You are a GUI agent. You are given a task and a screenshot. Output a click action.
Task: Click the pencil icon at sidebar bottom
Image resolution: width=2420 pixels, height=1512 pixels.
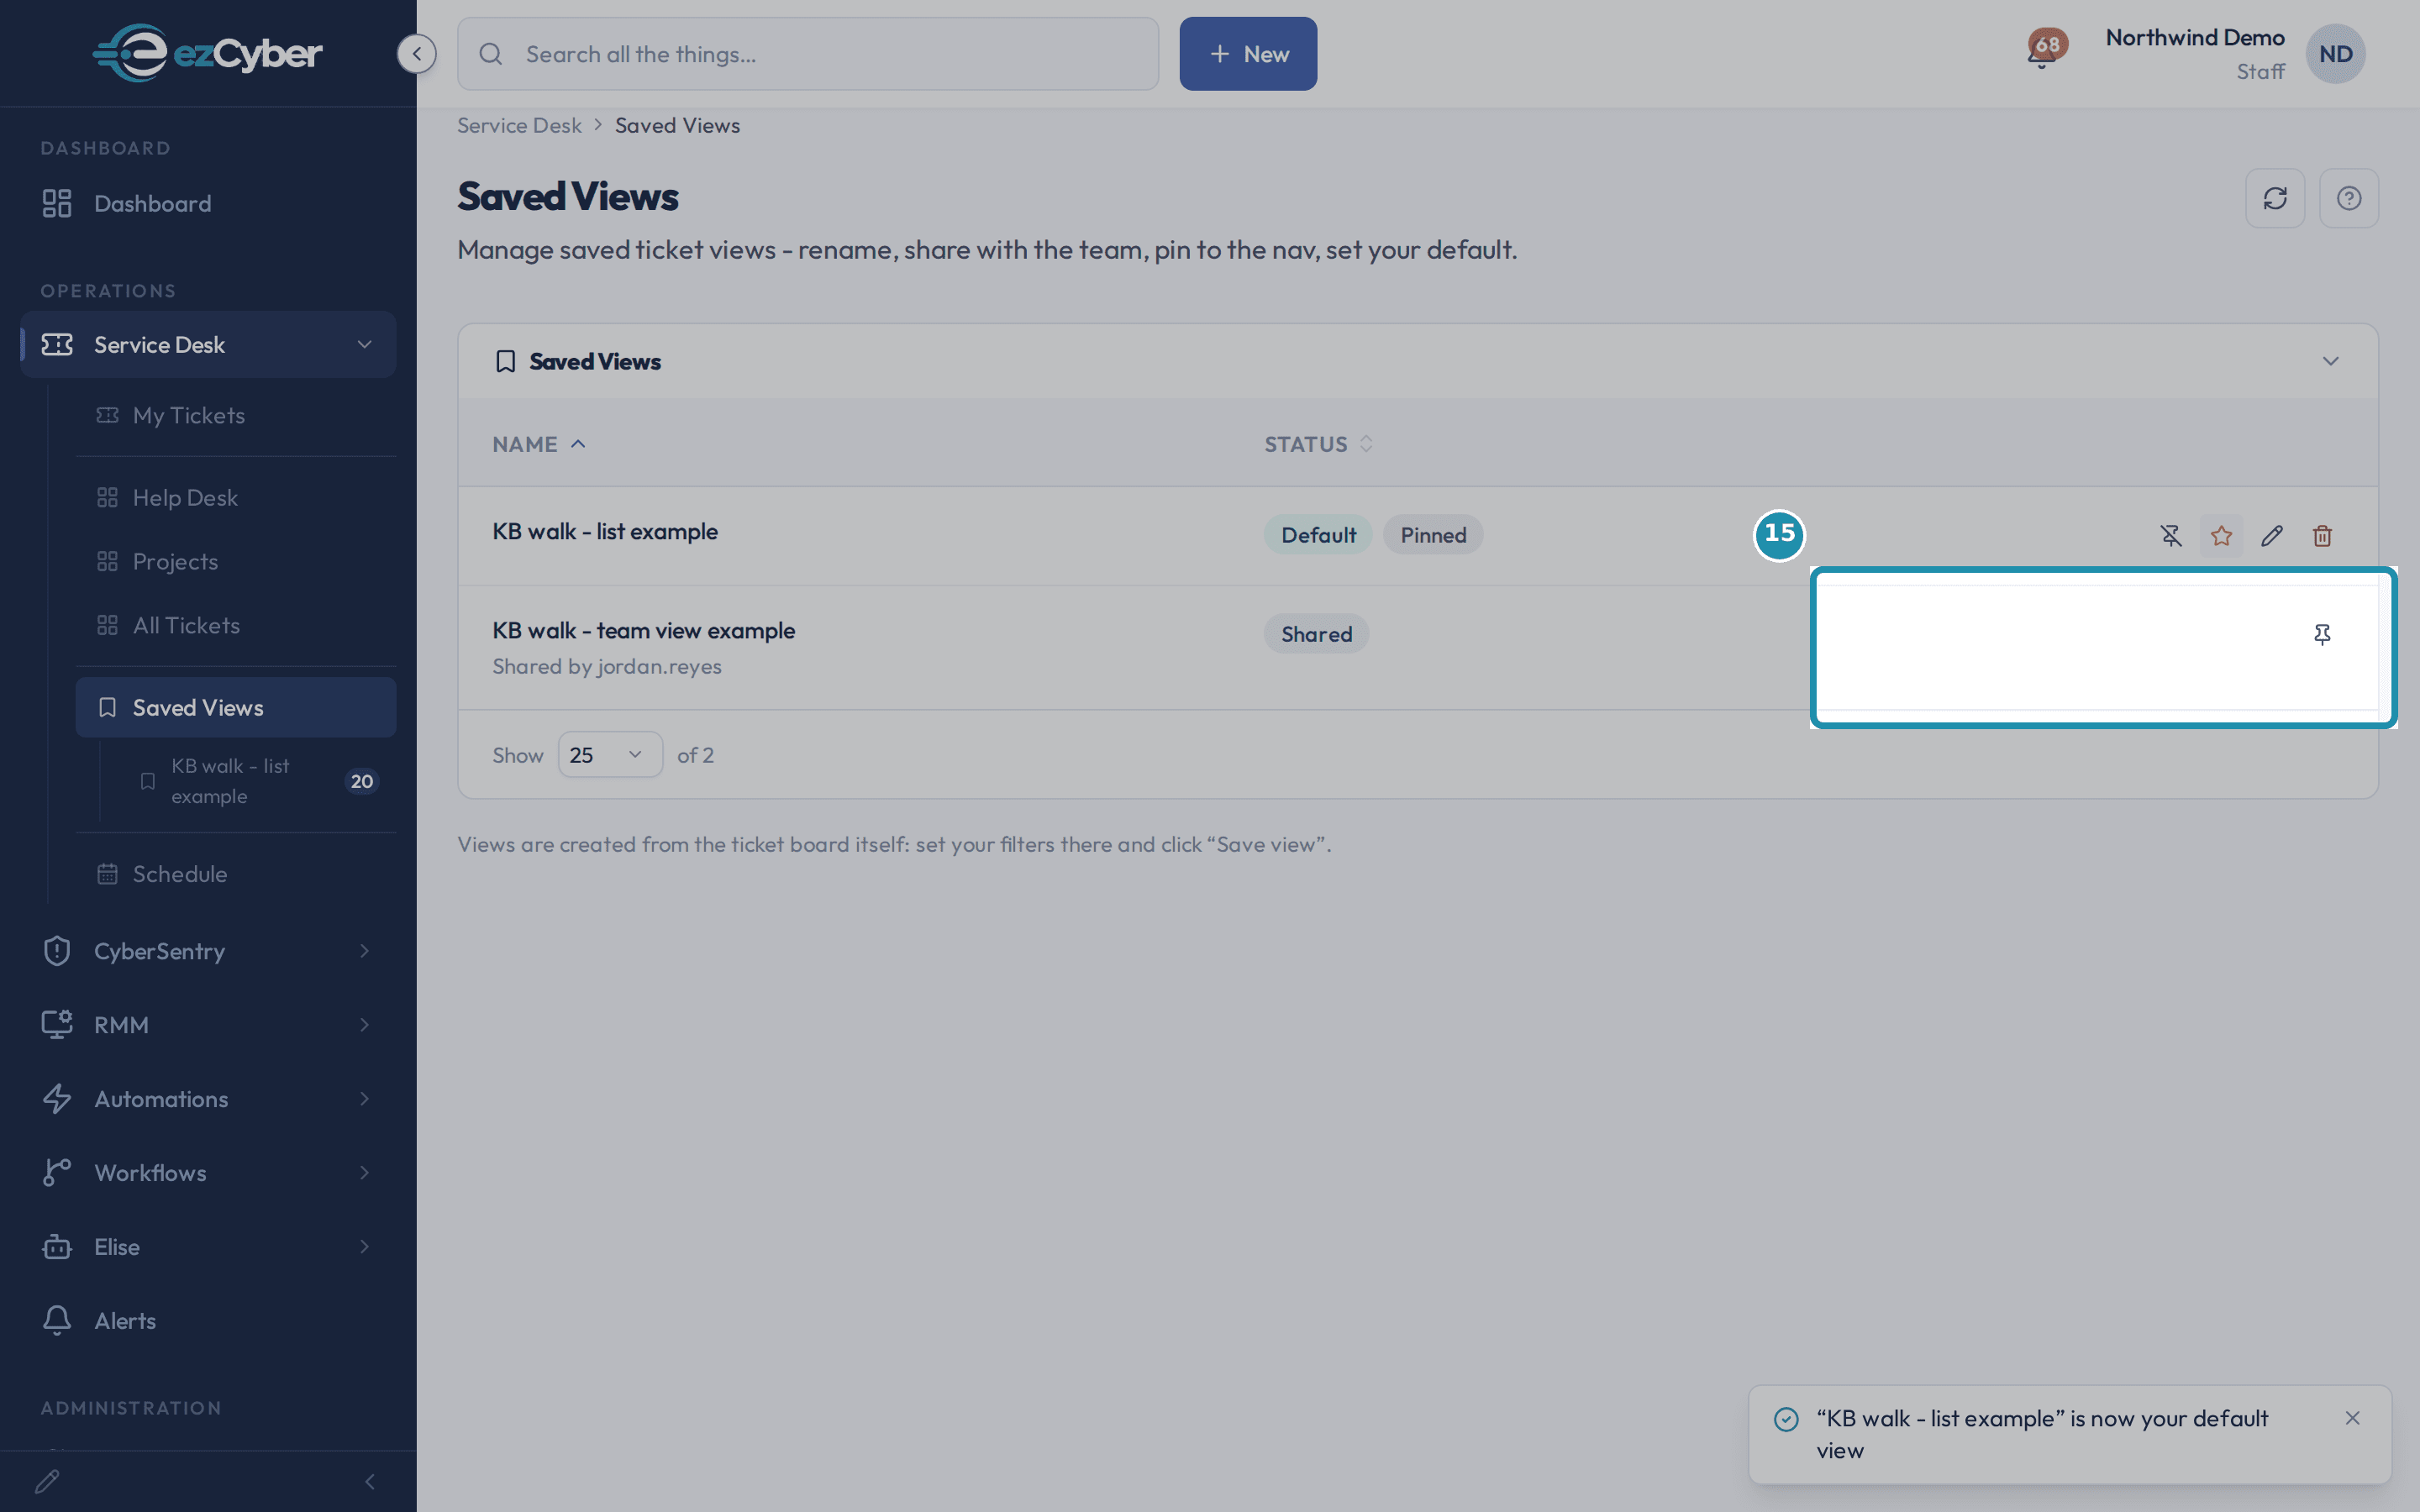coord(47,1481)
